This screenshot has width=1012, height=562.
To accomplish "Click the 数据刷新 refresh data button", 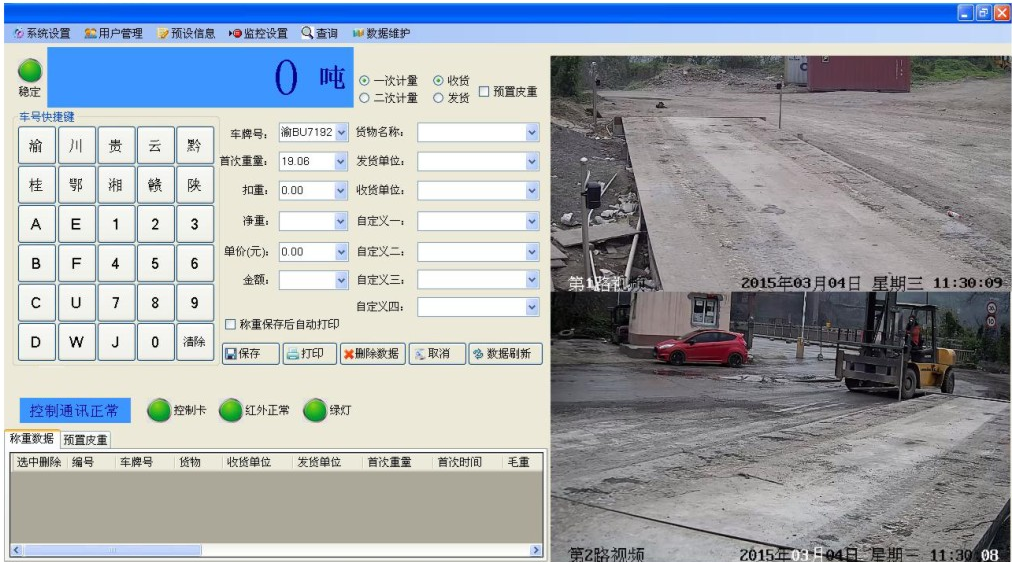I will [x=505, y=354].
